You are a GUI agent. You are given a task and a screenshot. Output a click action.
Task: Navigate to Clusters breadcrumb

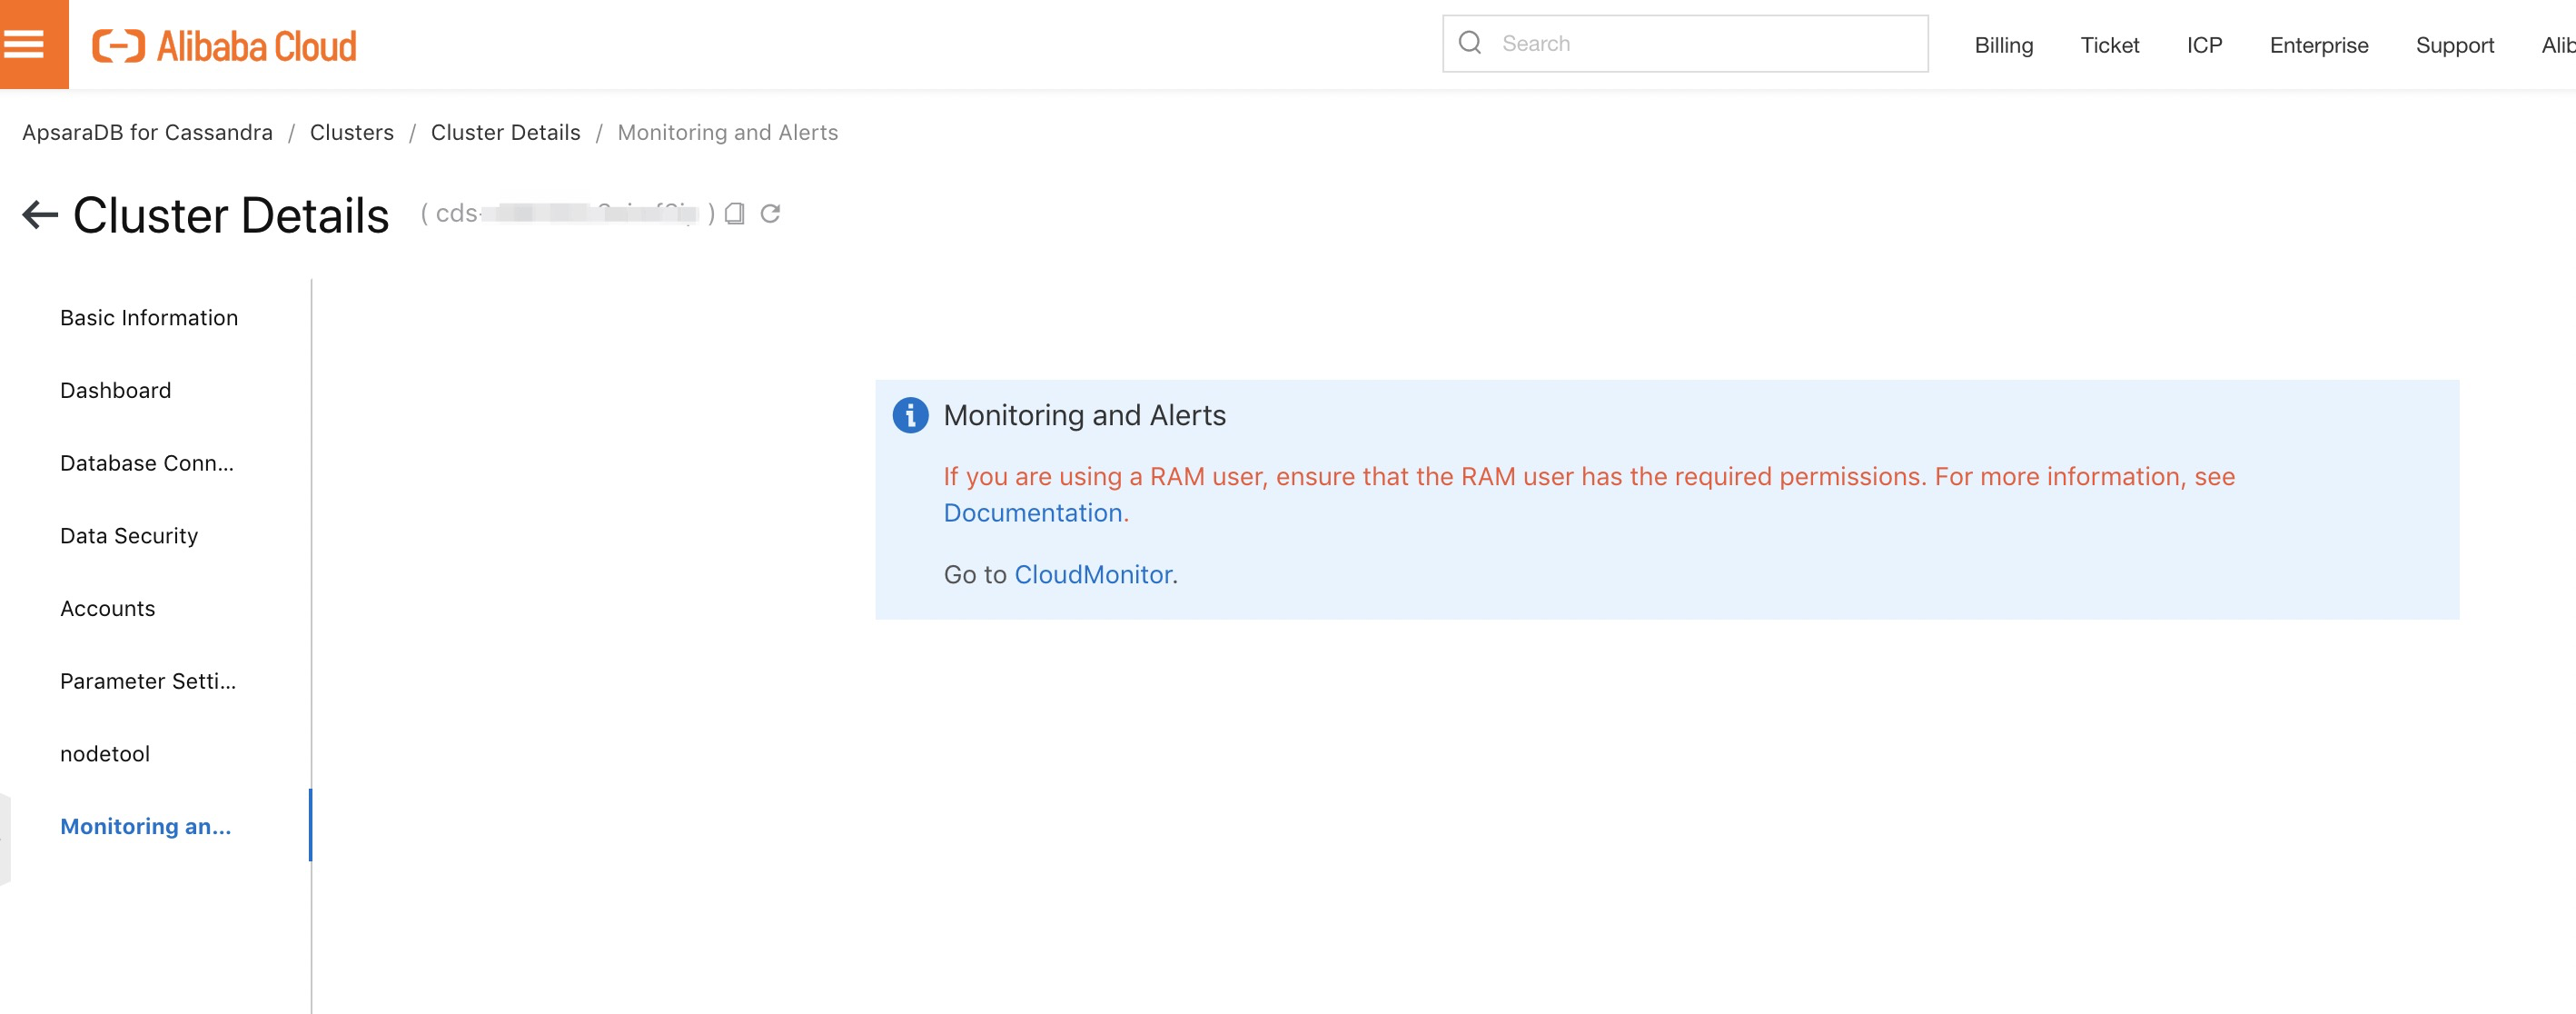click(x=351, y=132)
